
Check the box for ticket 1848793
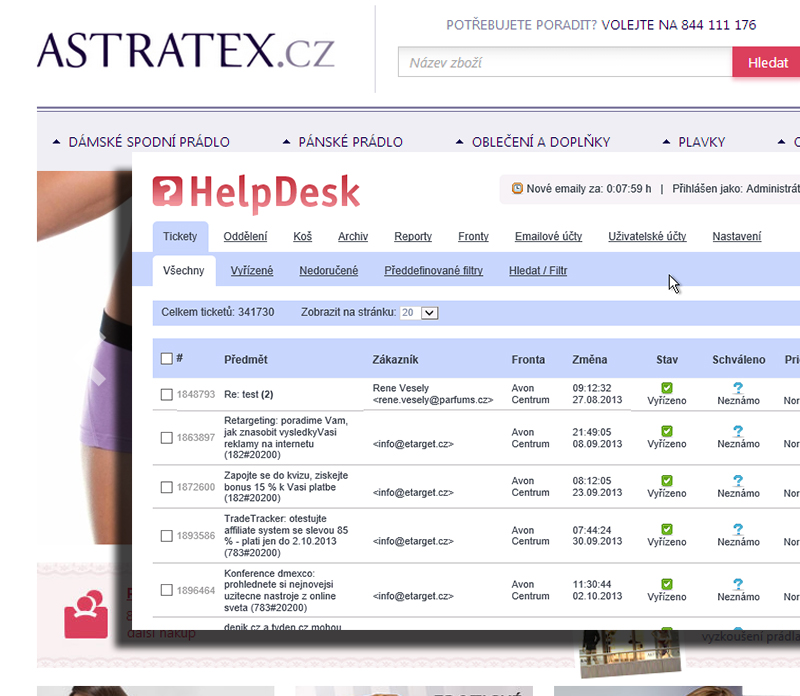point(166,394)
